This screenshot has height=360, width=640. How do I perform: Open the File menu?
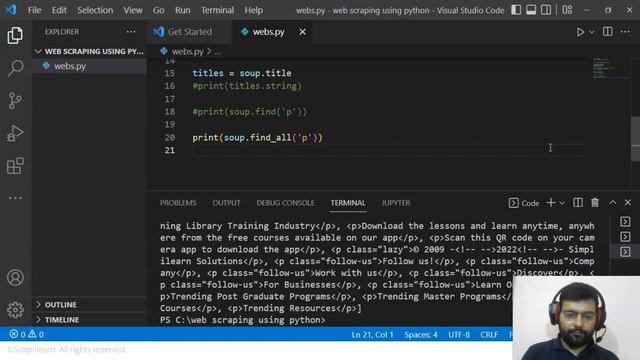tap(34, 10)
